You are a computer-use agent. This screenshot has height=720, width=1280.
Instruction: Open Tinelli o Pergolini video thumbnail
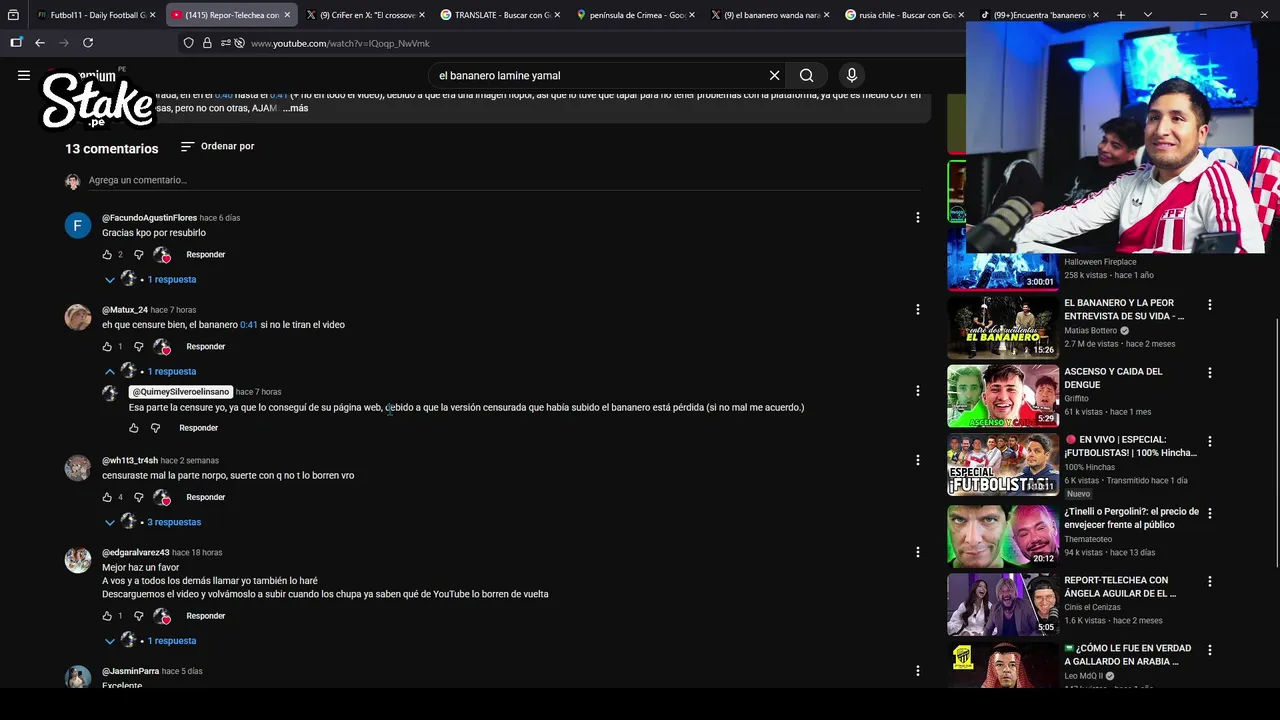[1002, 536]
